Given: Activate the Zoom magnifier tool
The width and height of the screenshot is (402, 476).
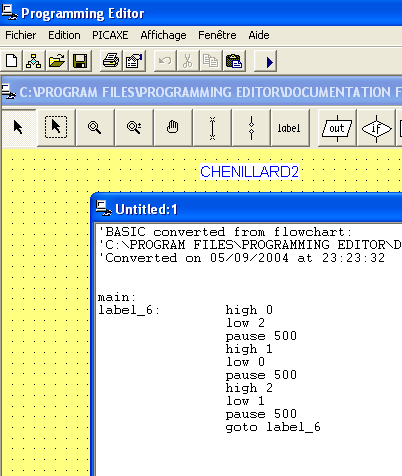Looking at the screenshot, I should tap(95, 127).
